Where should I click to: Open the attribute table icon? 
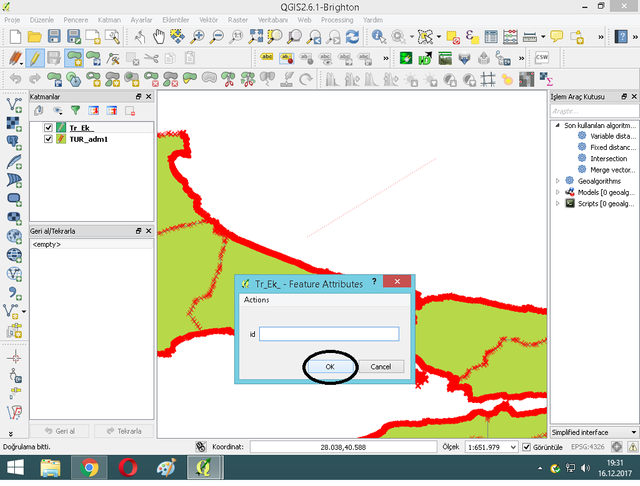point(491,37)
